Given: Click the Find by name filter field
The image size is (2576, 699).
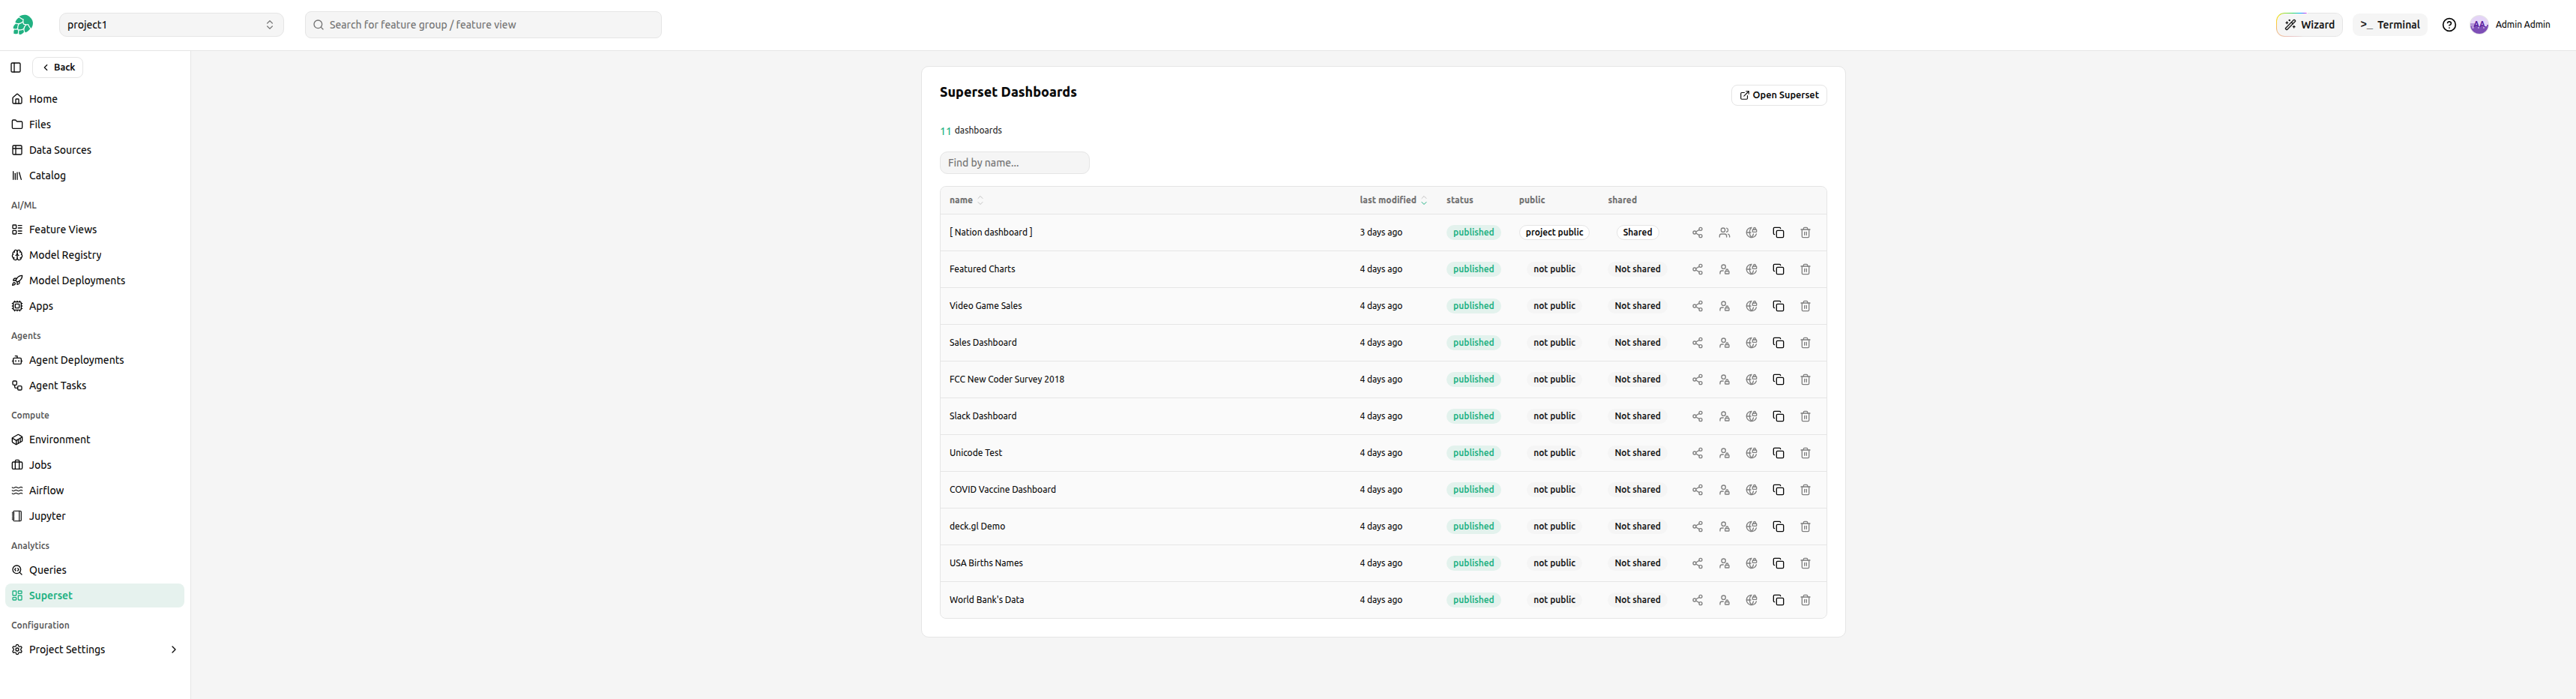Looking at the screenshot, I should point(1014,163).
